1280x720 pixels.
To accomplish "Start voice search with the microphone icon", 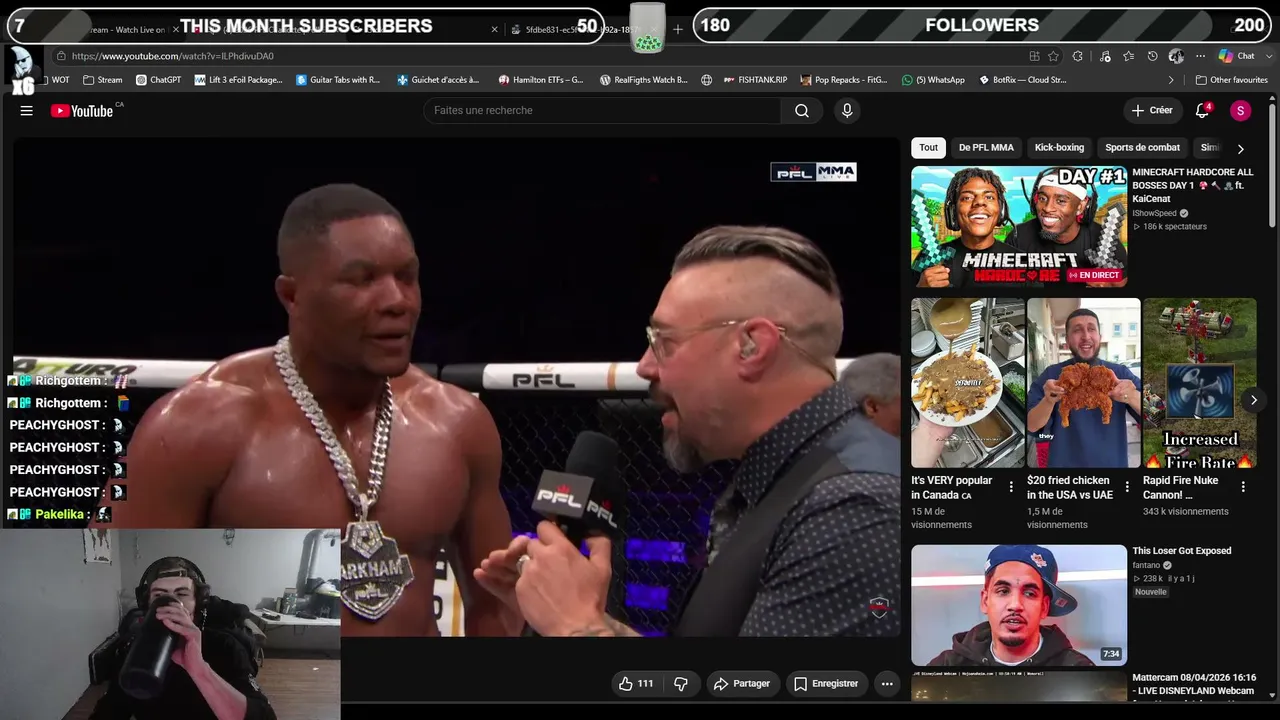I will tap(847, 111).
